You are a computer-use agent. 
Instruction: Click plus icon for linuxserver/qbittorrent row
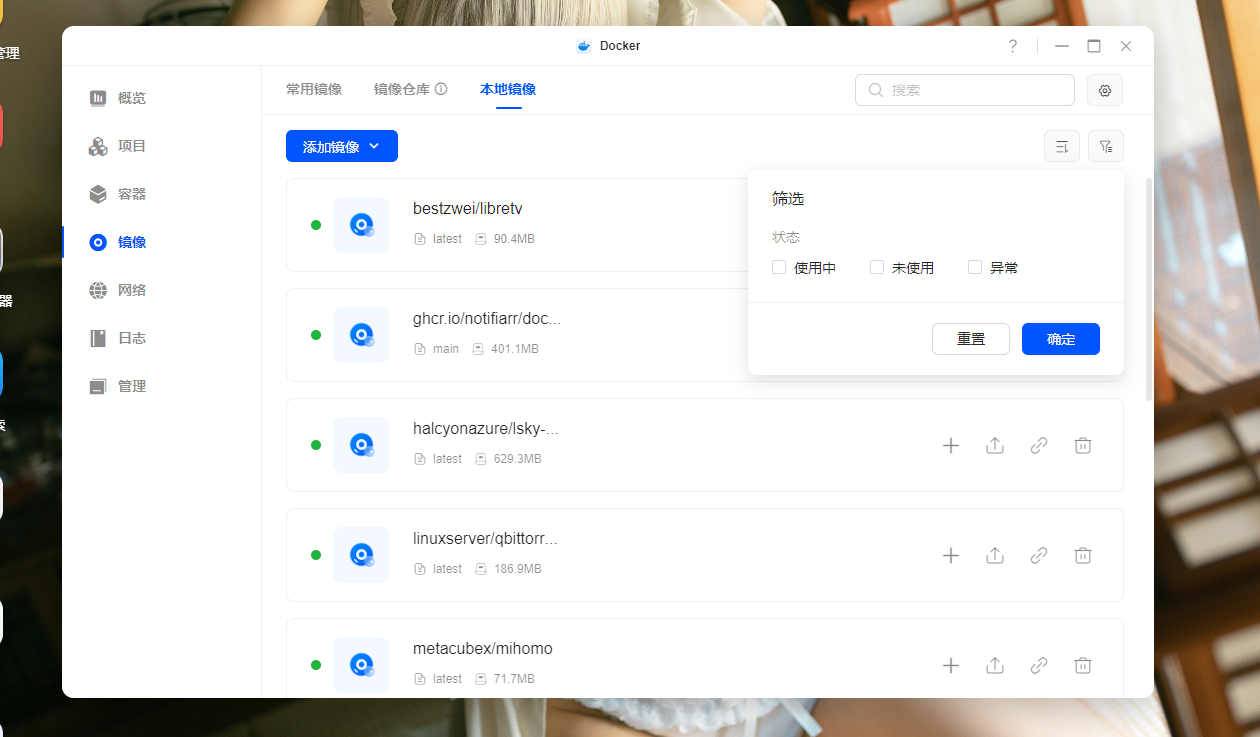(x=951, y=555)
